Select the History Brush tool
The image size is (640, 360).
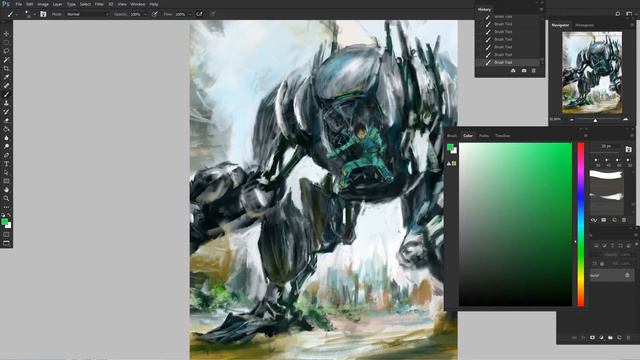(x=6, y=111)
